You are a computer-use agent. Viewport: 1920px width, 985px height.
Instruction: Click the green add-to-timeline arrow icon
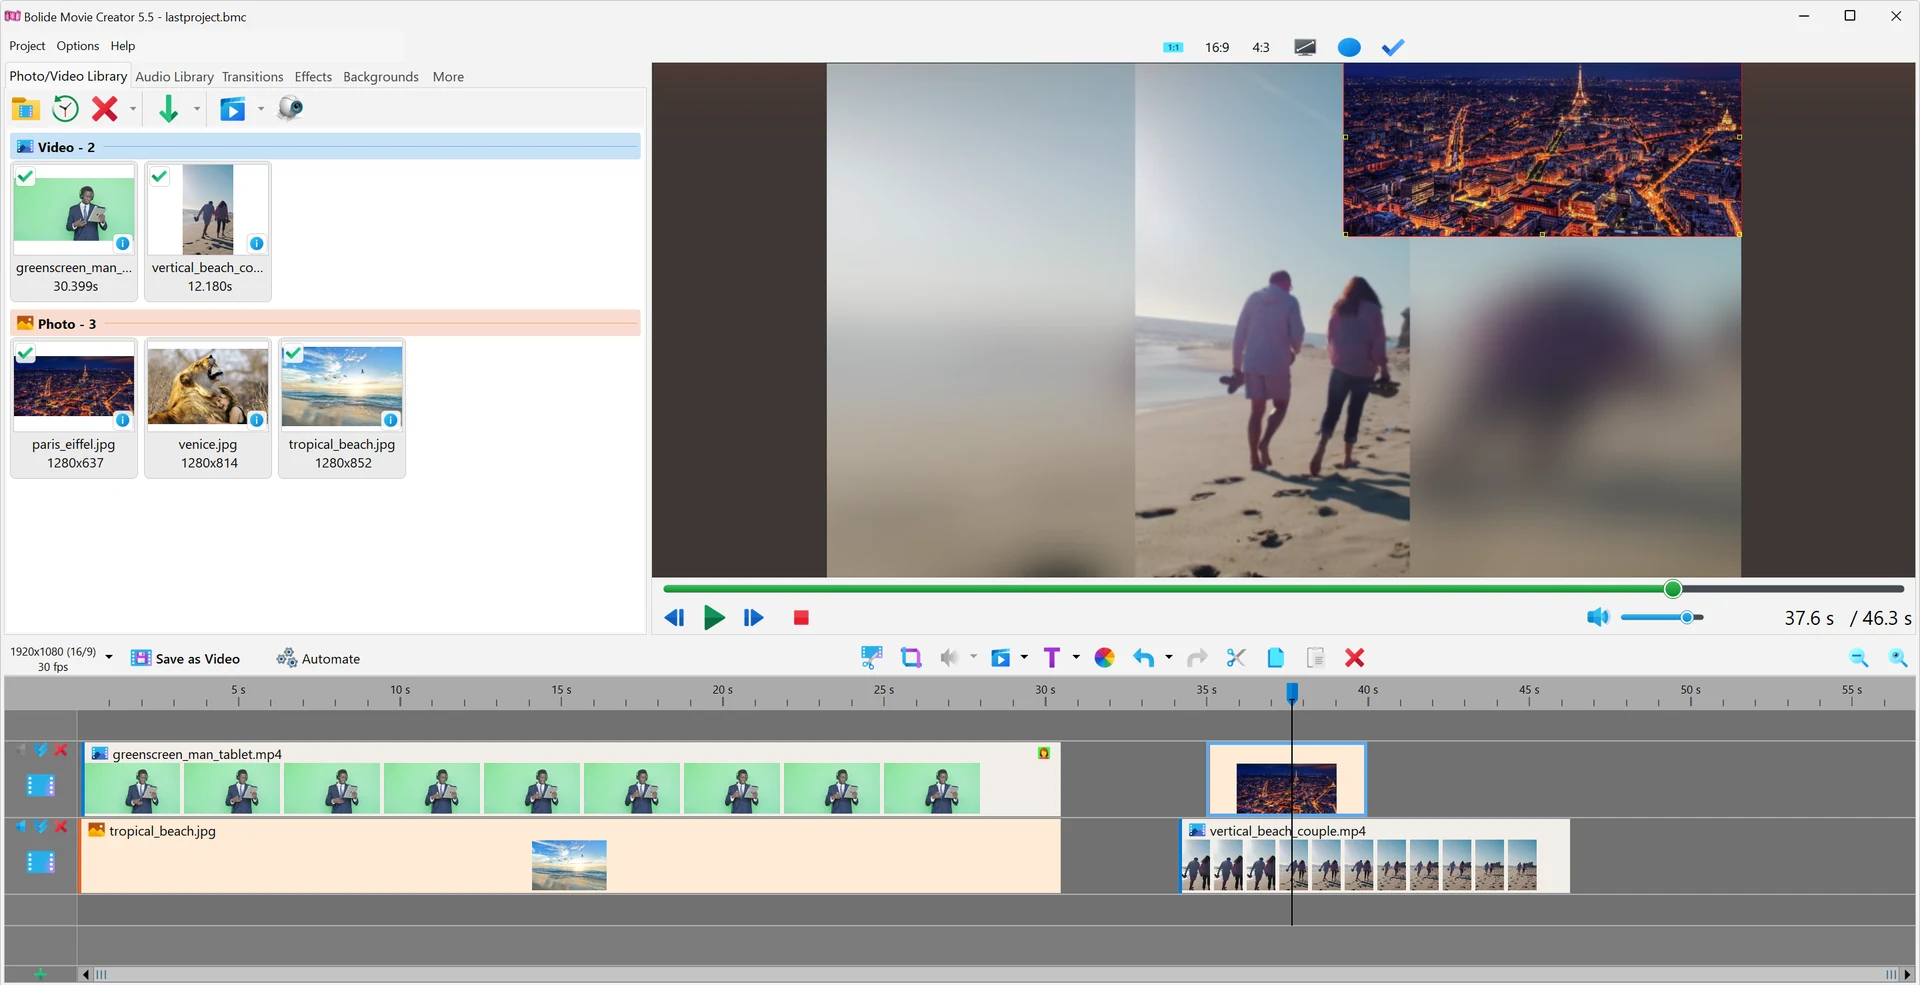pos(168,108)
